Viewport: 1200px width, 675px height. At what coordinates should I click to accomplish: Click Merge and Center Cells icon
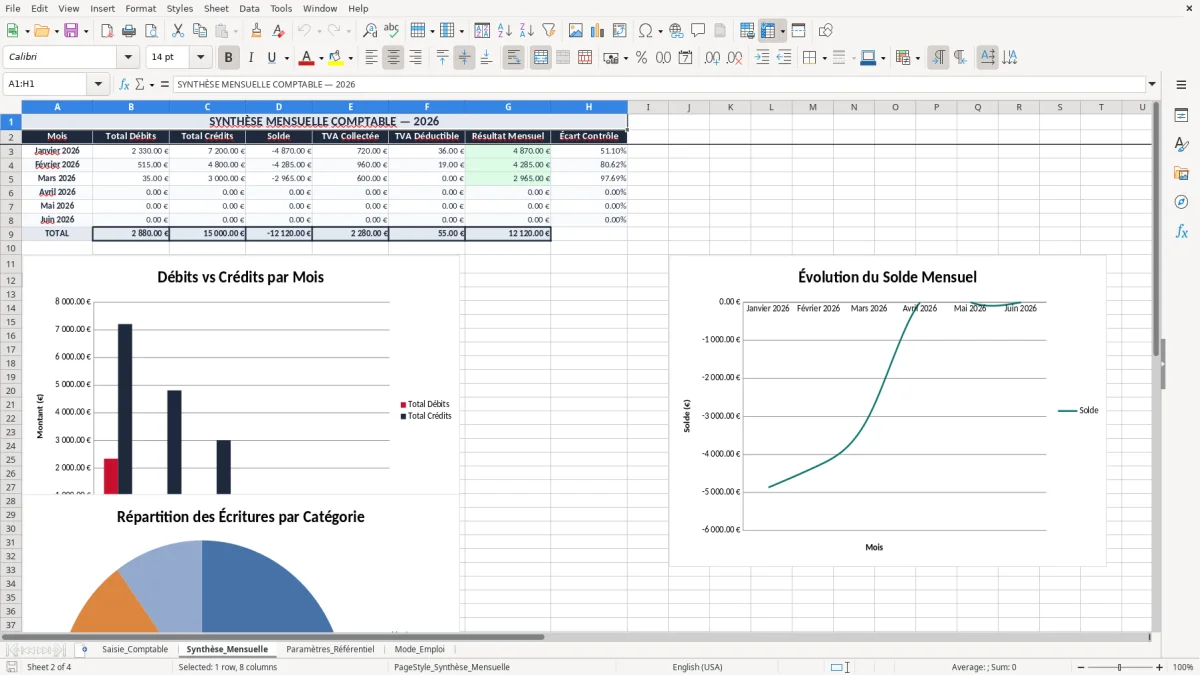point(541,58)
